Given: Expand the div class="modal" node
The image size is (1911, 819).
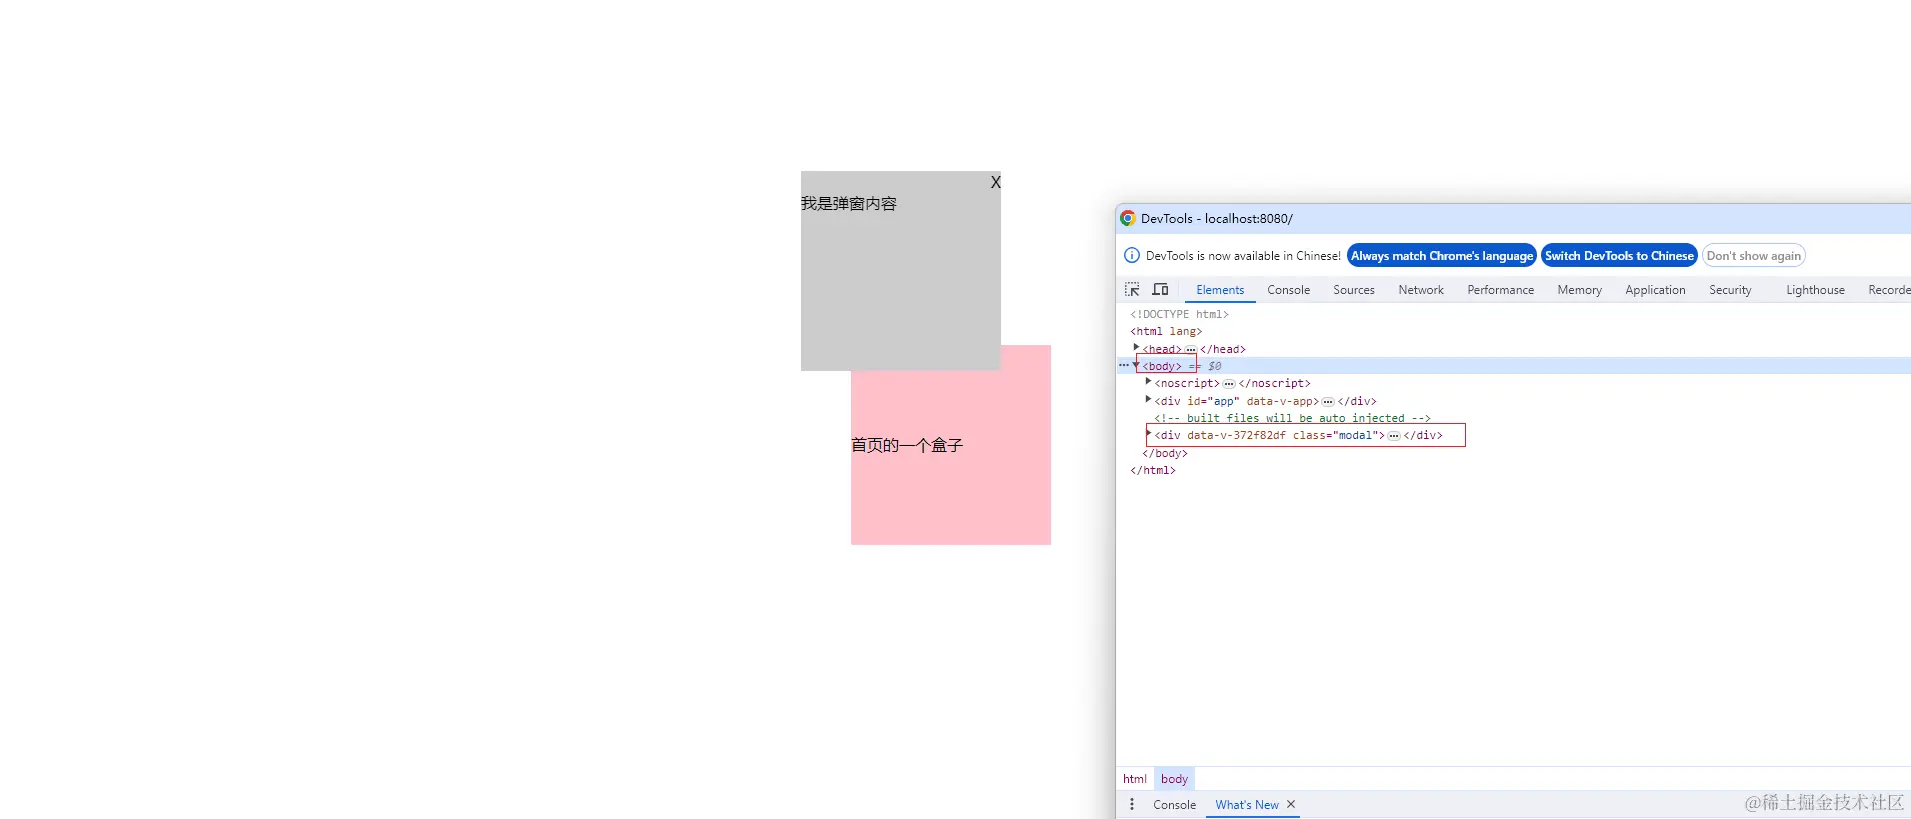Looking at the screenshot, I should click(x=1148, y=433).
